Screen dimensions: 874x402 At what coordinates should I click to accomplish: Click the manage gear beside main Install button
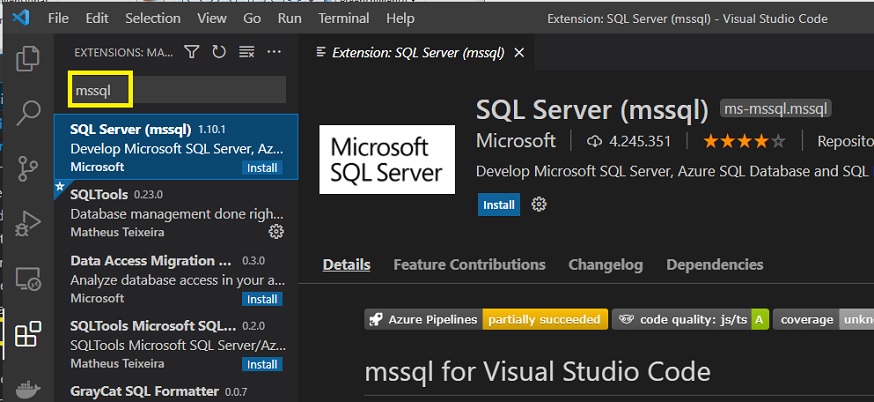point(538,205)
